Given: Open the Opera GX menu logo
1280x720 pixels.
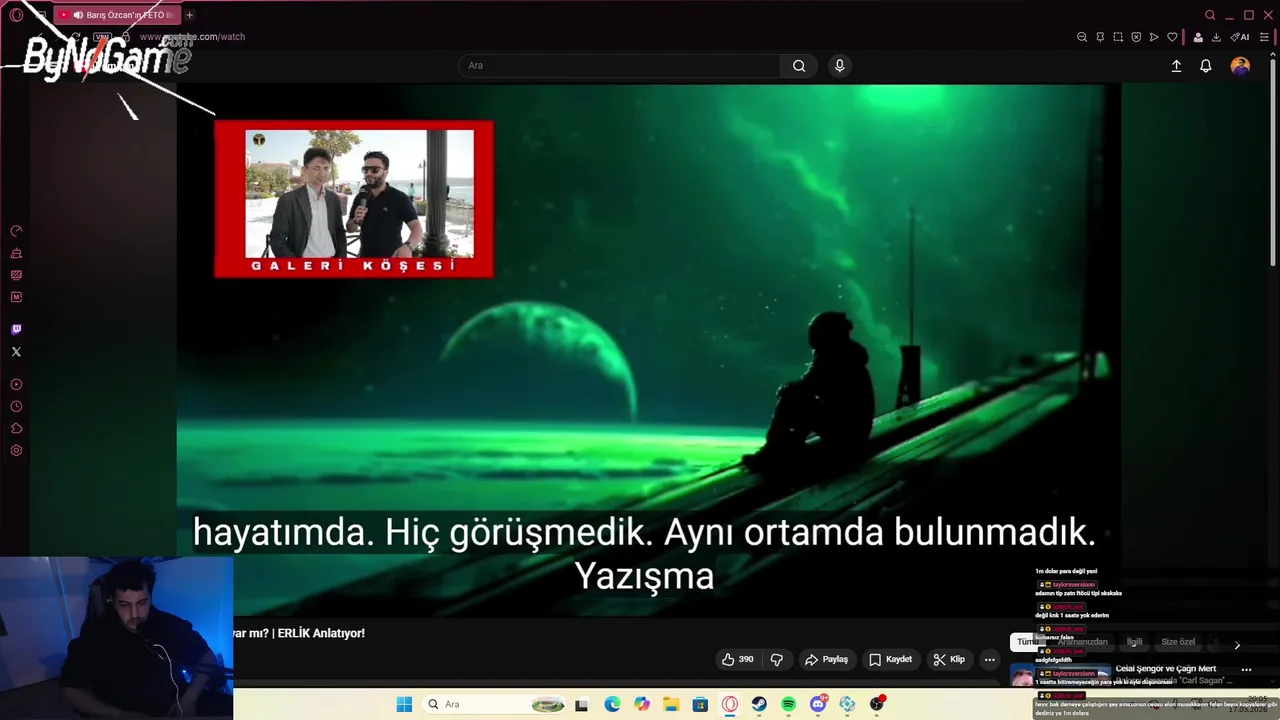Looking at the screenshot, I should coord(16,15).
